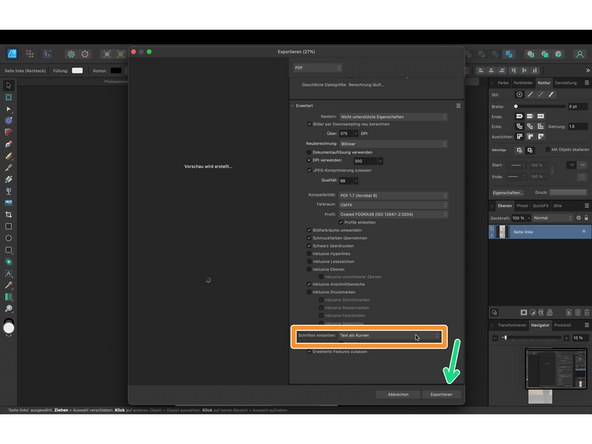Select the Pencil tool
This screenshot has height=444, width=592.
[9, 156]
